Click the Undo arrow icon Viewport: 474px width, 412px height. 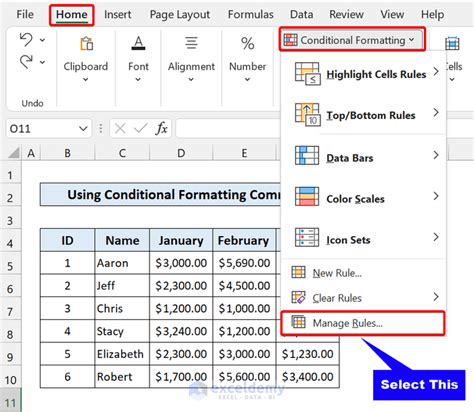pyautogui.click(x=26, y=40)
